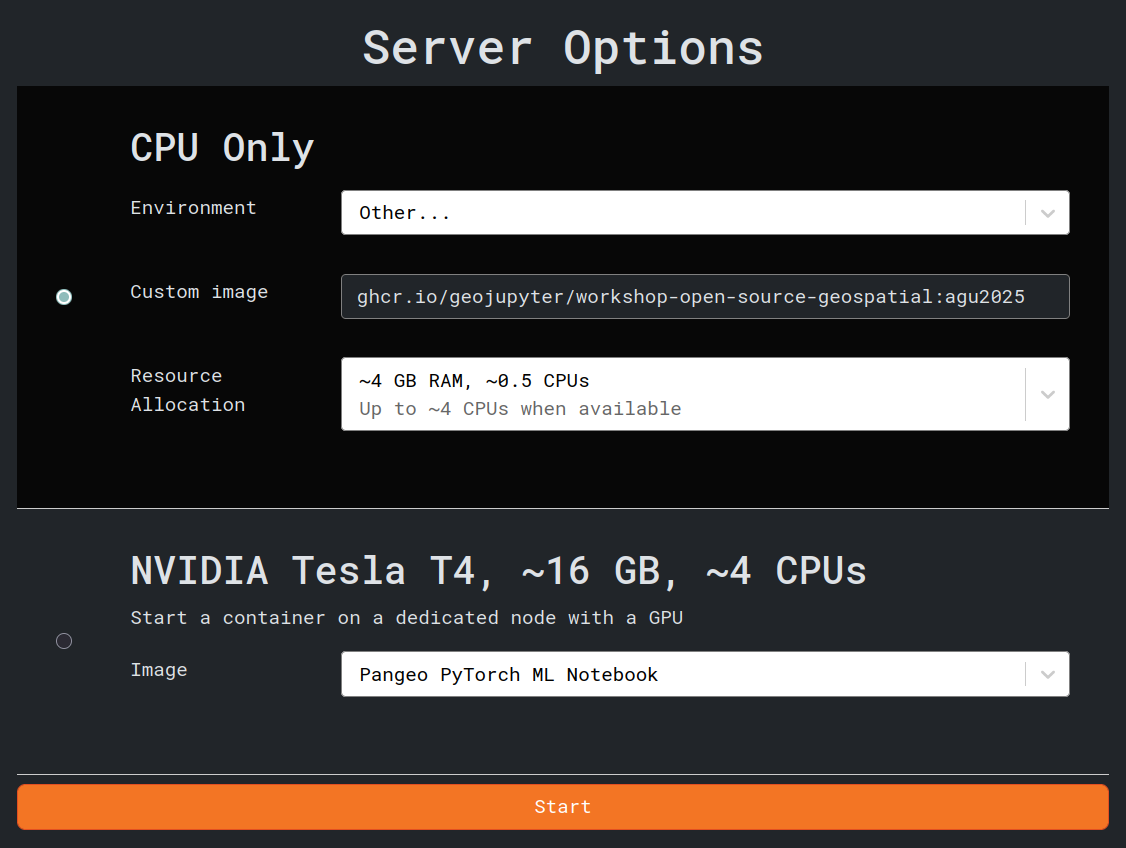The width and height of the screenshot is (1126, 848).
Task: Focus the Custom image text field
Action: [x=704, y=297]
